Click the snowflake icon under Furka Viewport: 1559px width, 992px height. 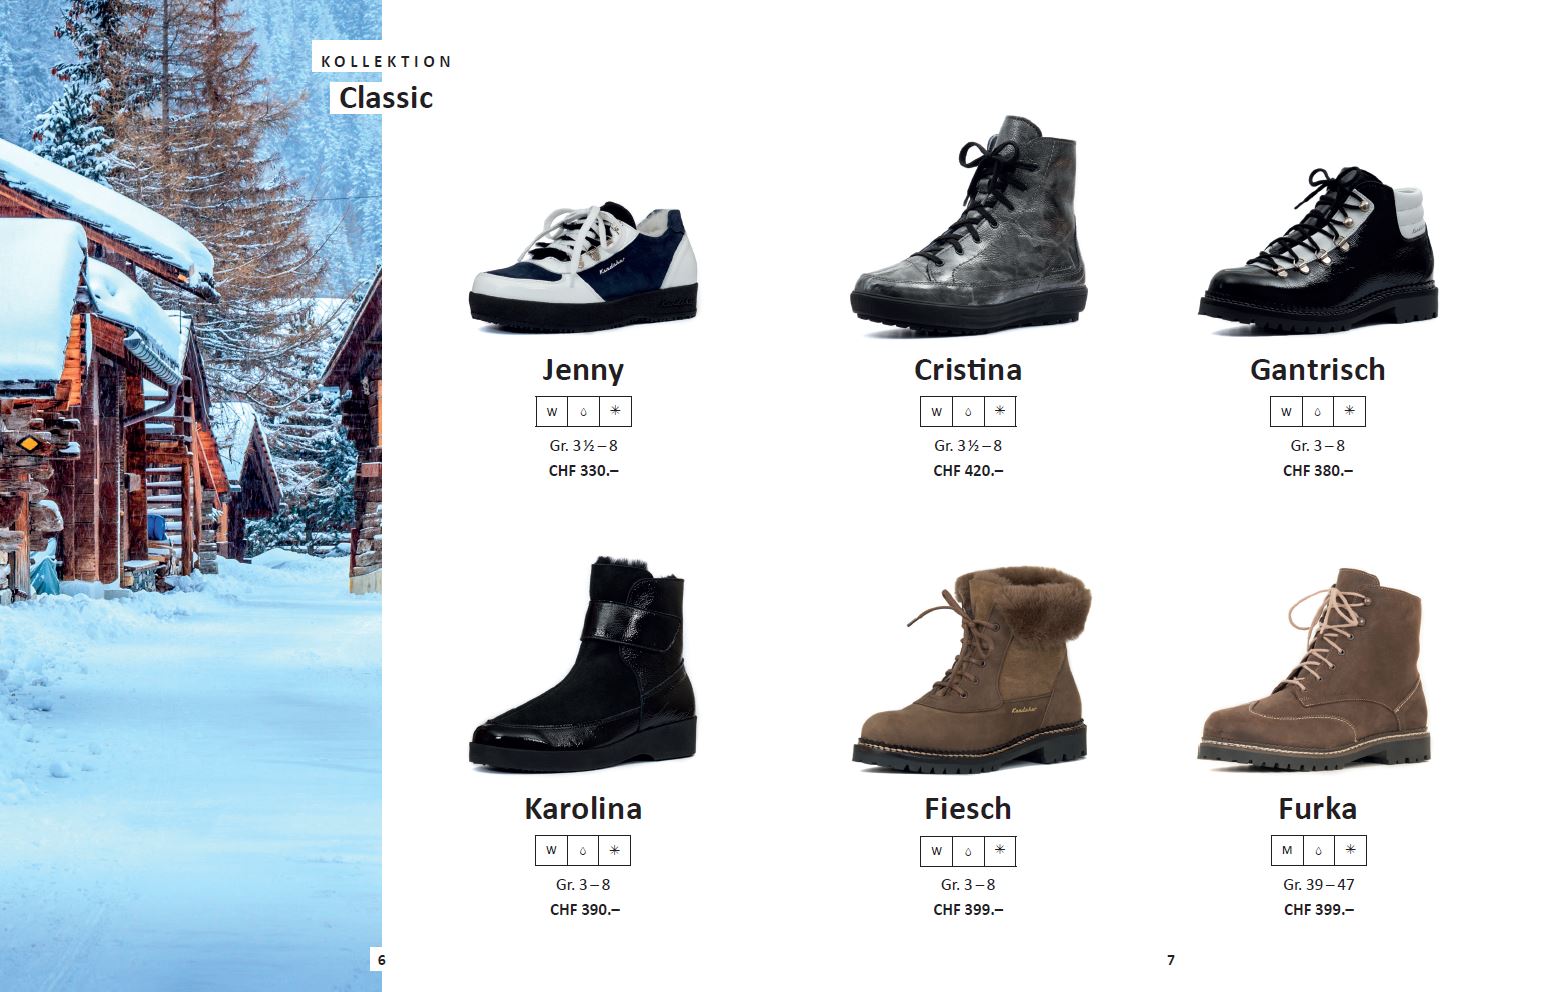pos(1350,850)
